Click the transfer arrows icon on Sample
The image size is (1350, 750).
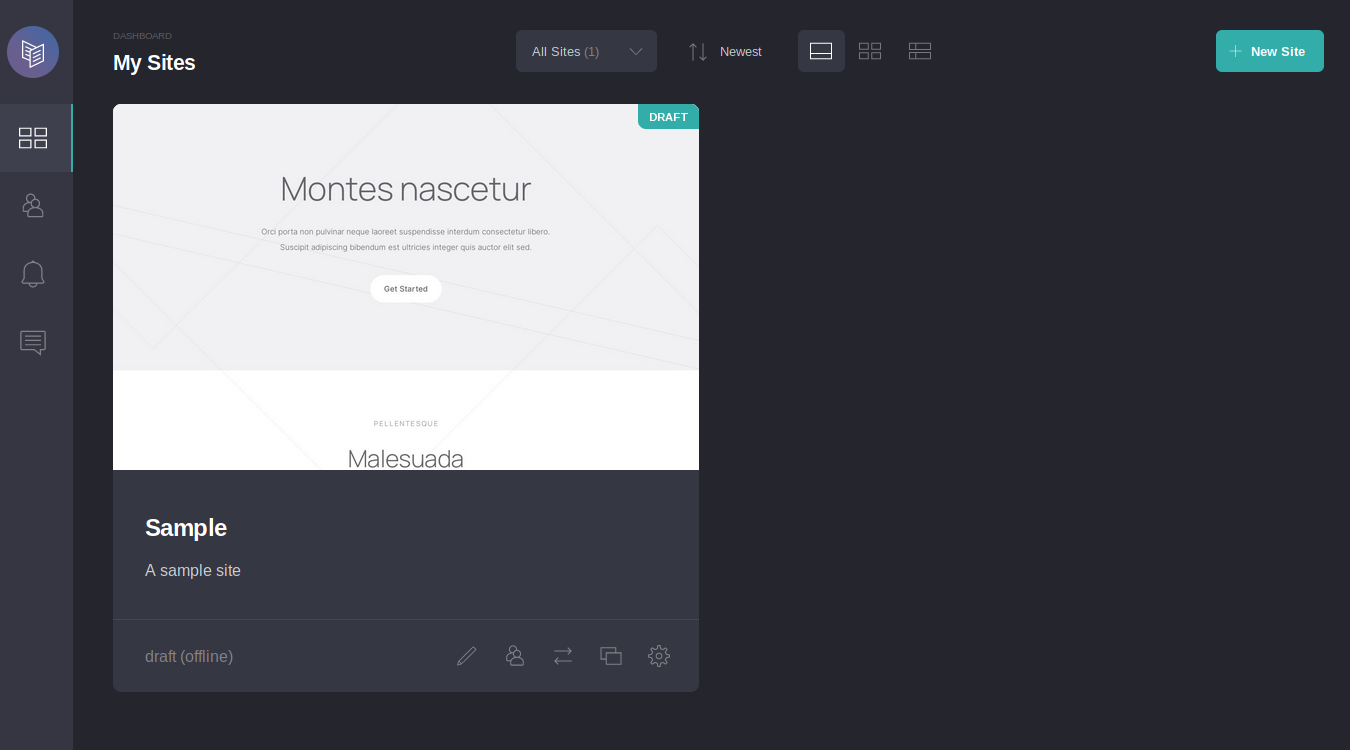pyautogui.click(x=563, y=656)
